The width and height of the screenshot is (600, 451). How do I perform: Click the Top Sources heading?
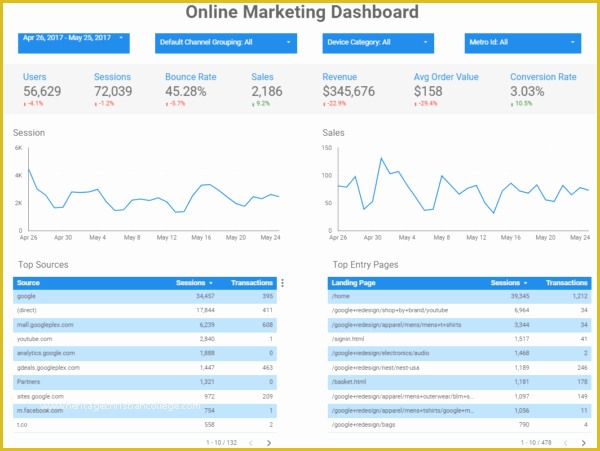[x=43, y=265]
